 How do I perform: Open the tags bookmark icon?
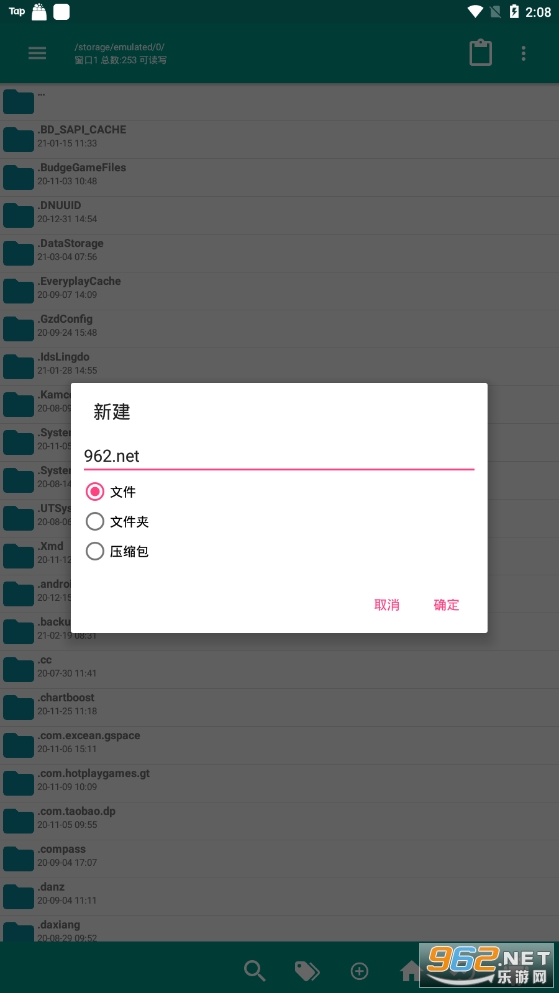[307, 970]
